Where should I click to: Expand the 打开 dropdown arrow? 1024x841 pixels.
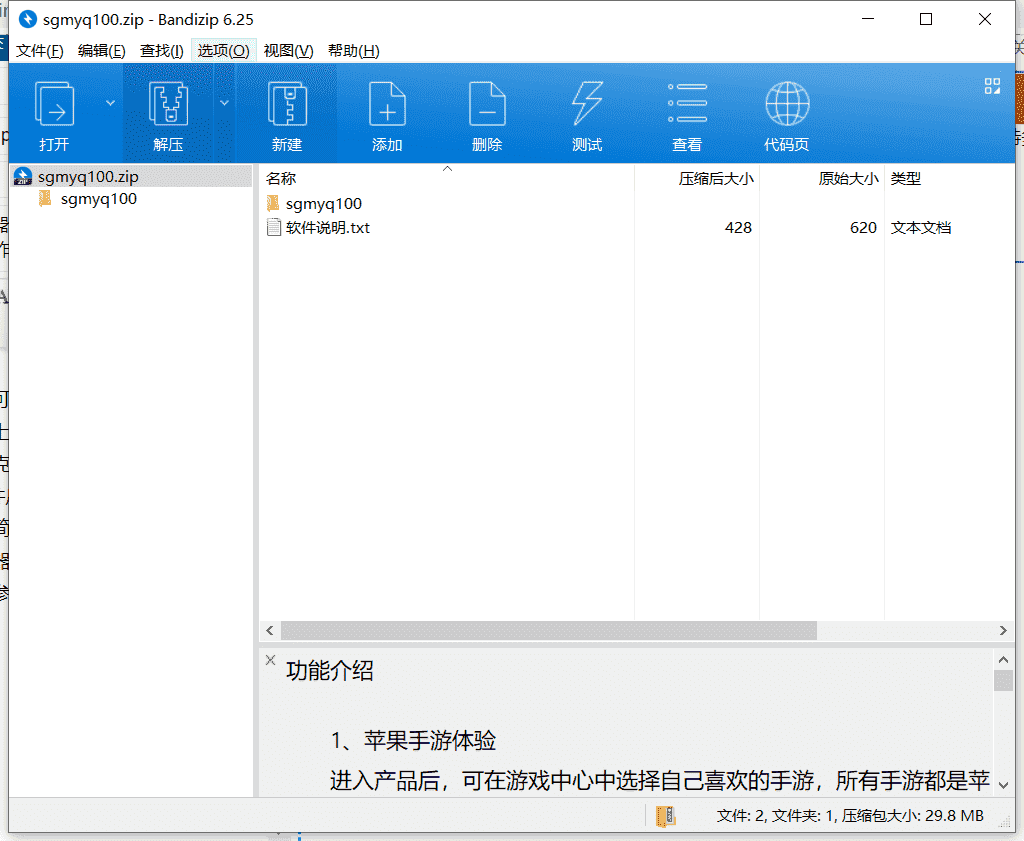[110, 103]
